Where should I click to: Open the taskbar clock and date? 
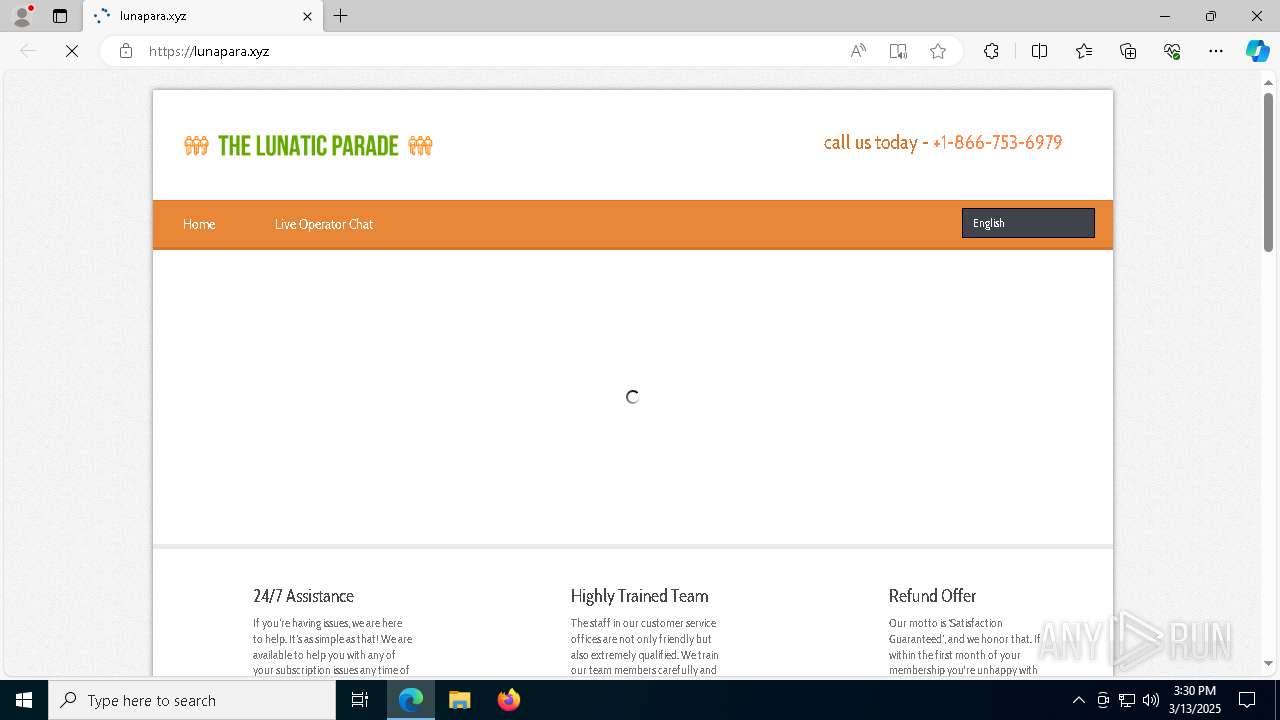[1196, 700]
